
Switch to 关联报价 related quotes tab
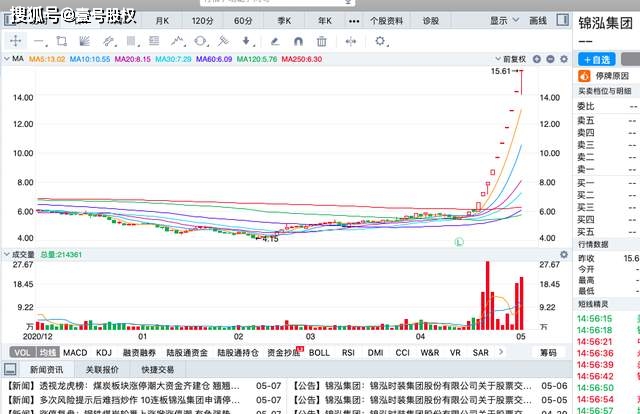pos(102,369)
